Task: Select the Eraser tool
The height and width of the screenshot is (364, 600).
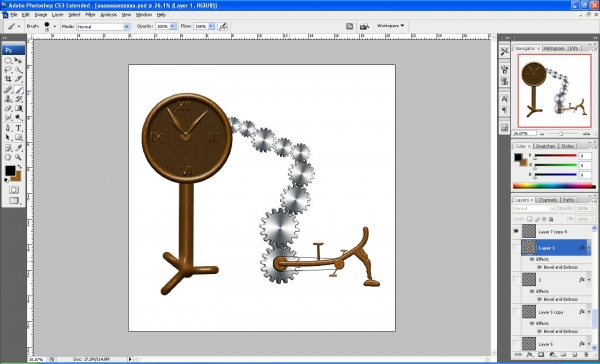Action: [8, 108]
